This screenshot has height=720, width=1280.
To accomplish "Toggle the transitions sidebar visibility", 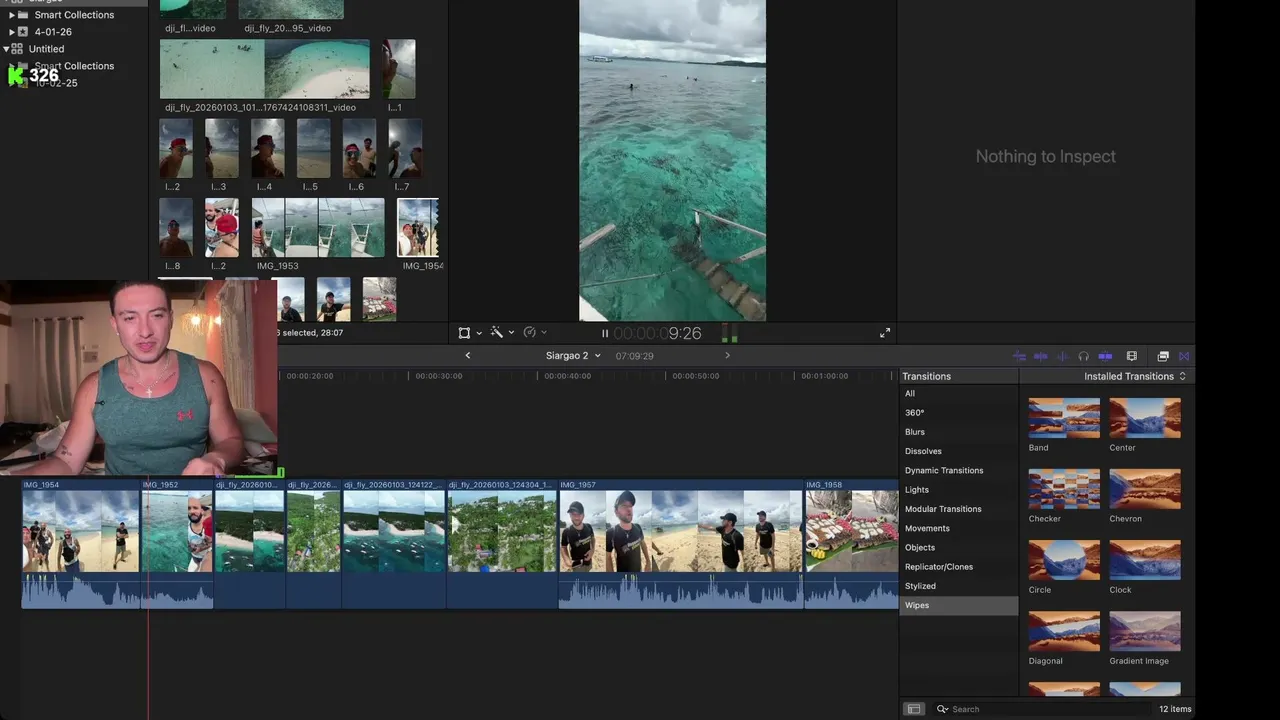I will click(x=913, y=709).
